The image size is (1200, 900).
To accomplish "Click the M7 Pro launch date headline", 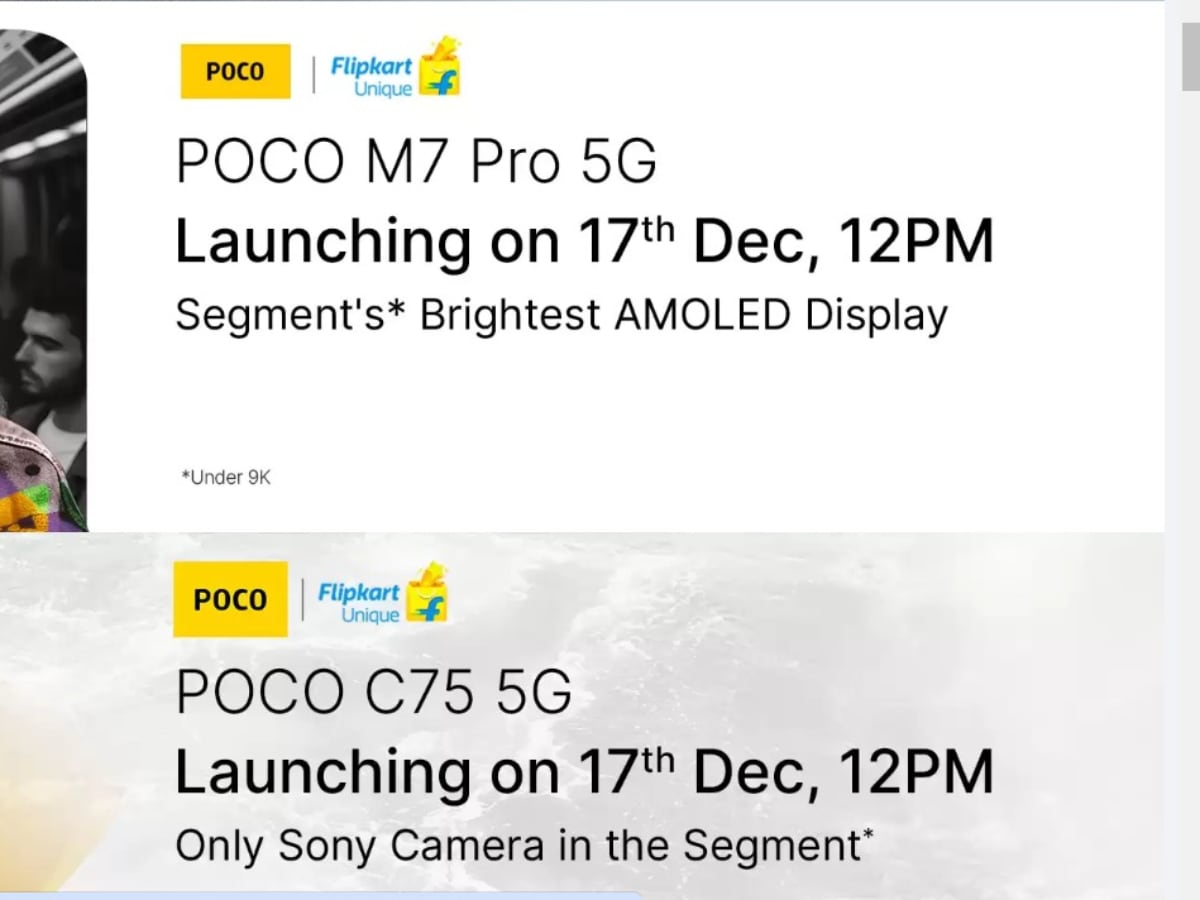I will [584, 242].
